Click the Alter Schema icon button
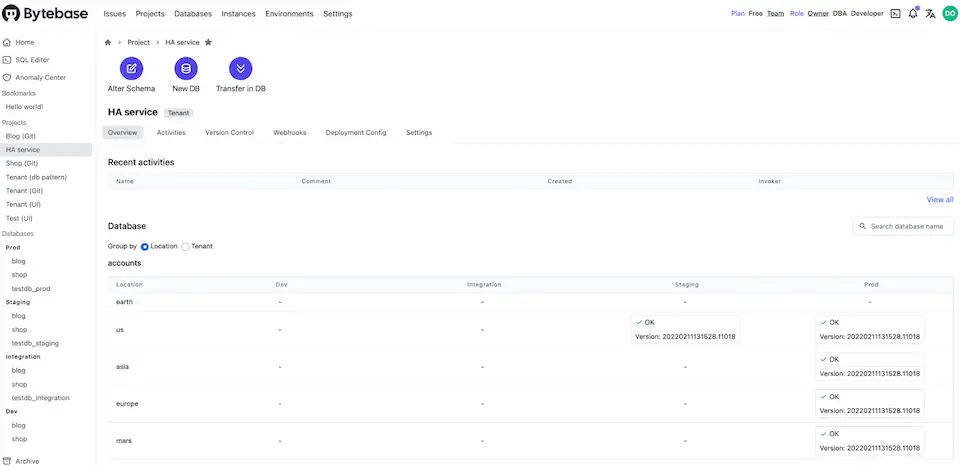 [131, 69]
